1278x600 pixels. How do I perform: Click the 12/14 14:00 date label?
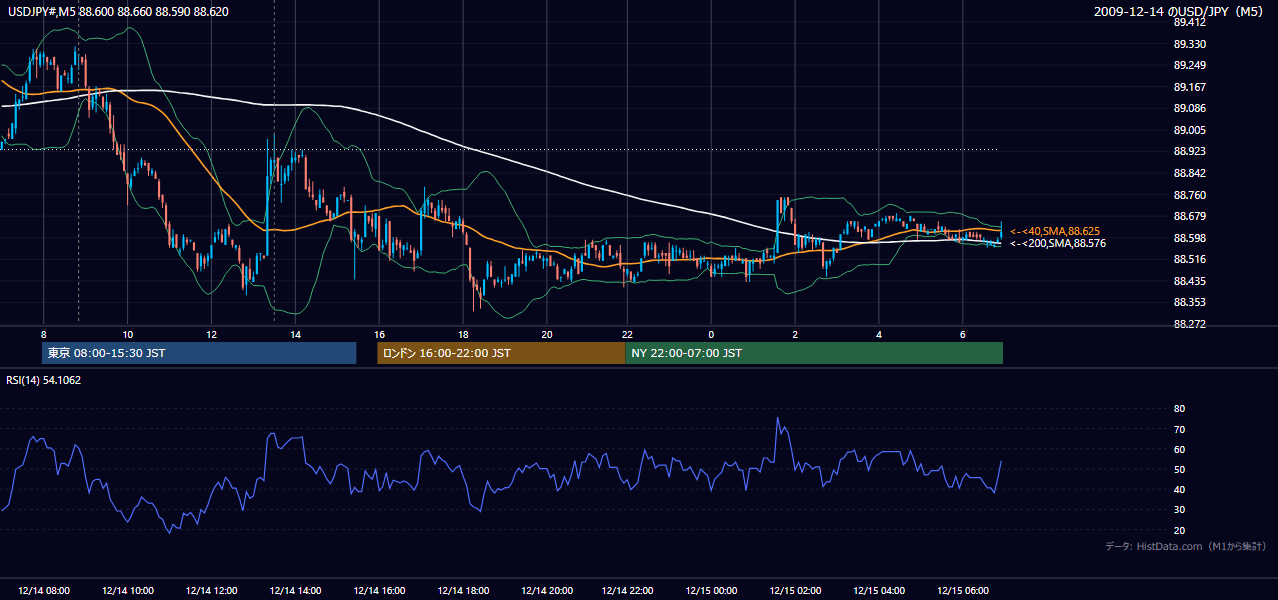coord(294,591)
